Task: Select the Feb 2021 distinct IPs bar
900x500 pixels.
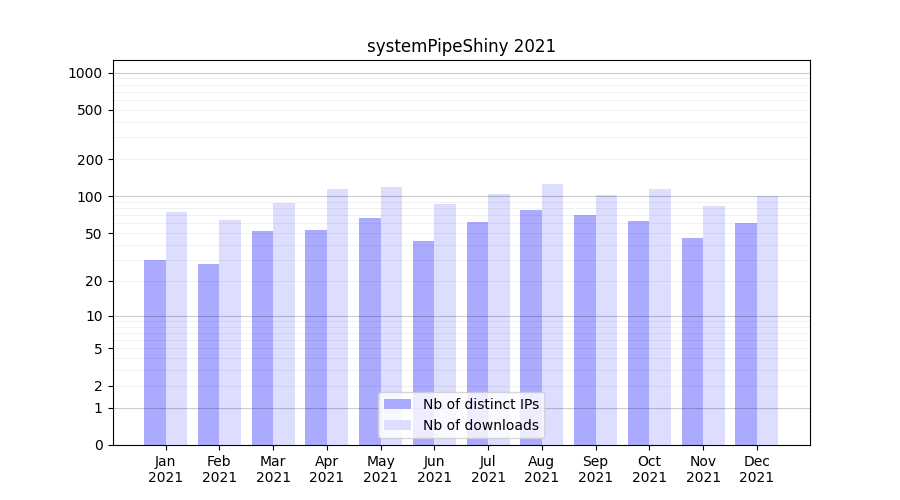Action: click(x=209, y=355)
